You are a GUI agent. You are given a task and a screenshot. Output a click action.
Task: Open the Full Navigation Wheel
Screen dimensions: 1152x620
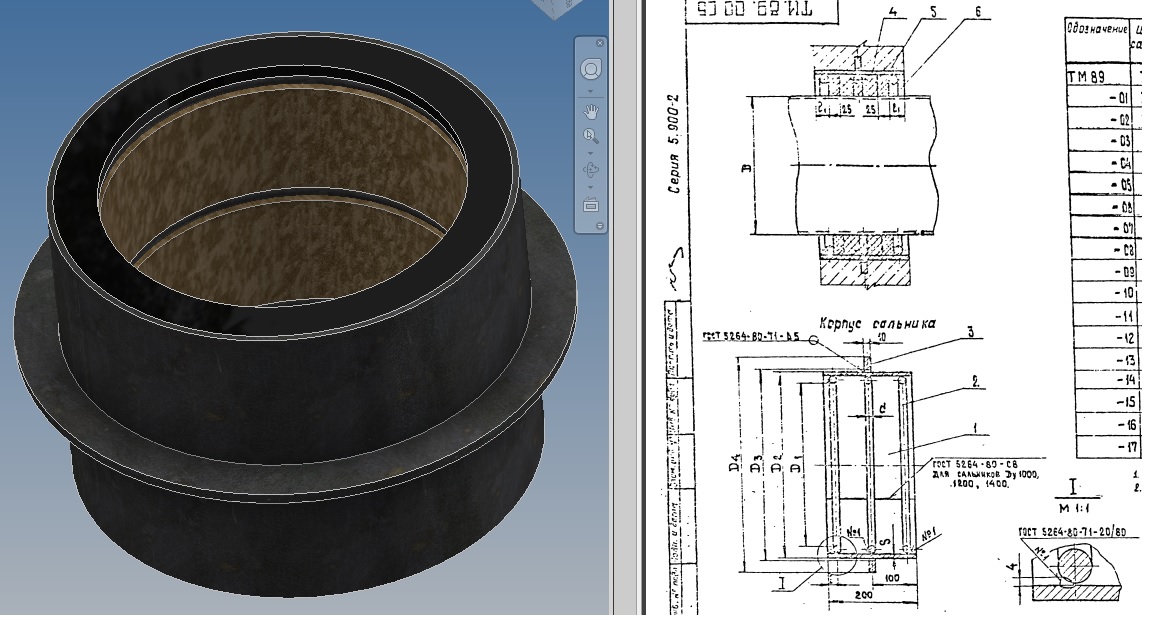591,69
